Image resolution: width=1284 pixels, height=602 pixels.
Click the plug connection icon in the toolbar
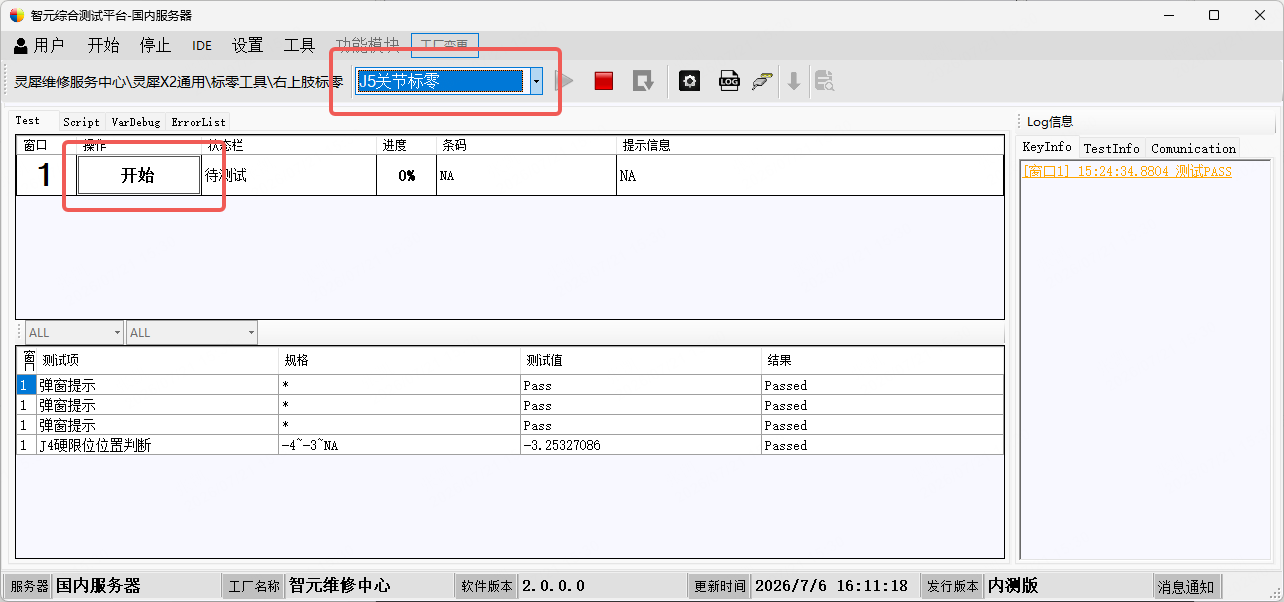coord(762,82)
